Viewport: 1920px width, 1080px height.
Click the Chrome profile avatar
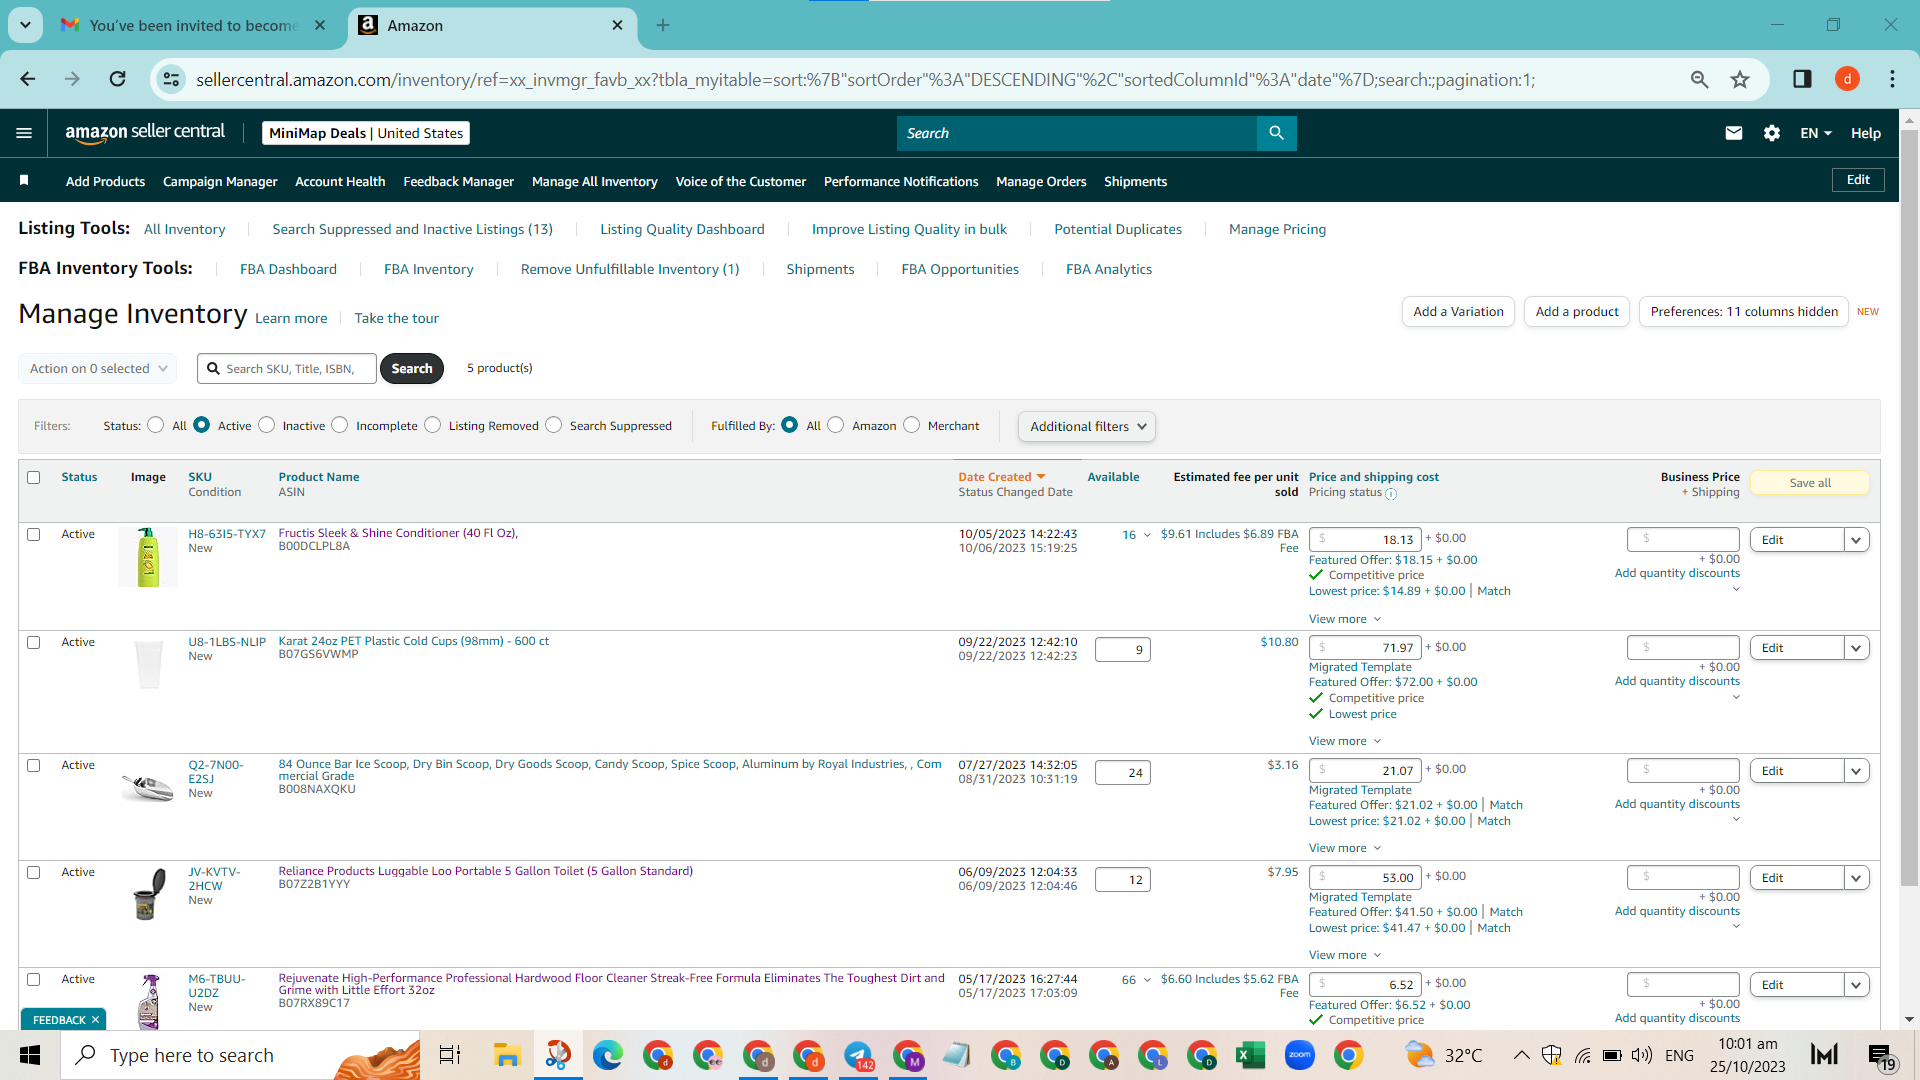(1847, 79)
